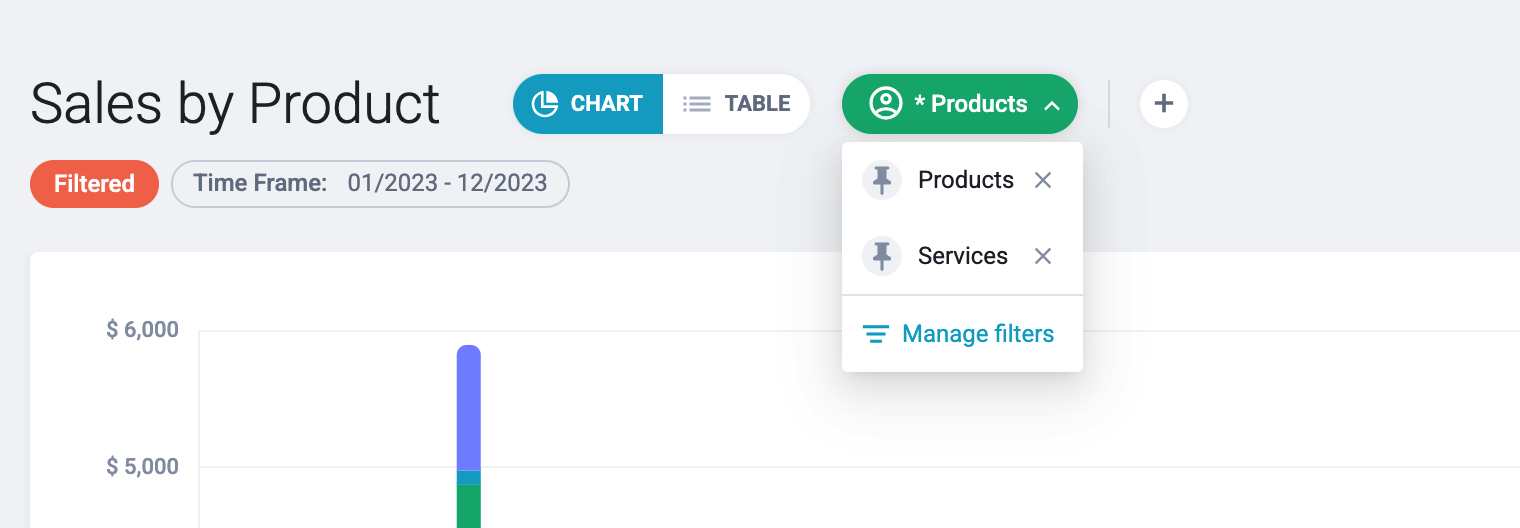Remove the Products saved filter
The width and height of the screenshot is (1520, 528).
pyautogui.click(x=1043, y=180)
